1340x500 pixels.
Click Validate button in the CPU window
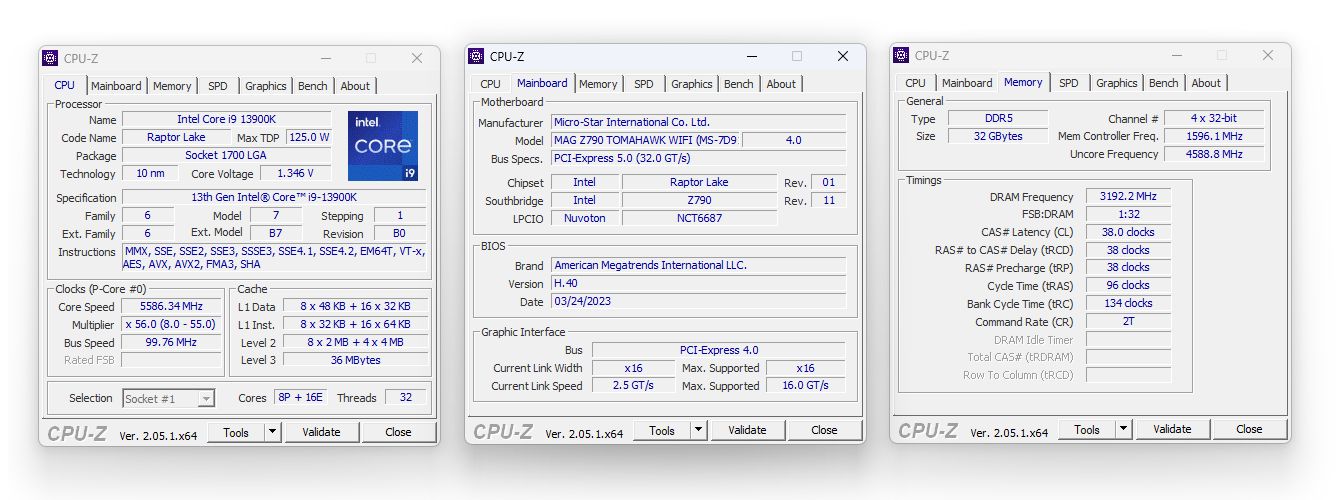[321, 432]
